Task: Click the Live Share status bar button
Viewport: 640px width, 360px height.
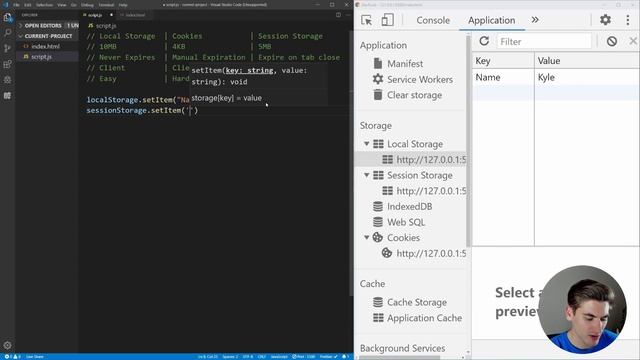Action: click(35, 357)
